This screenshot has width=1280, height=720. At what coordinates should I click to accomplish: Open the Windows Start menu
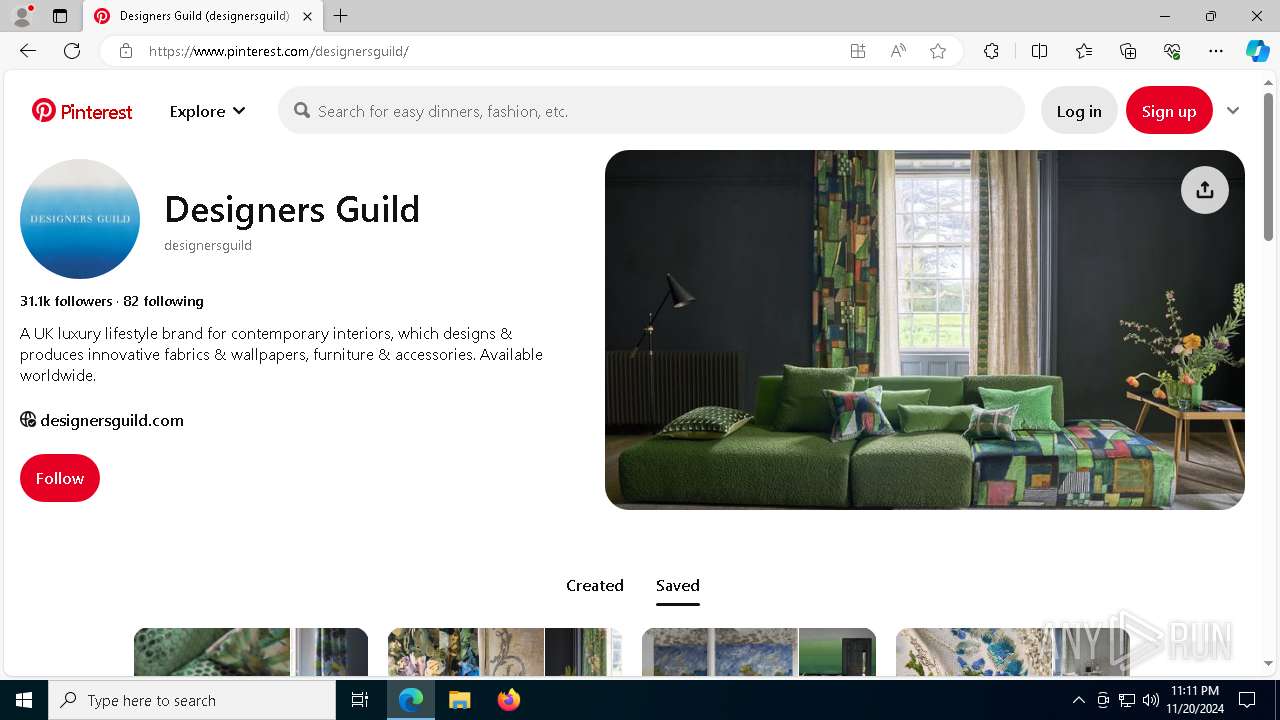24,700
